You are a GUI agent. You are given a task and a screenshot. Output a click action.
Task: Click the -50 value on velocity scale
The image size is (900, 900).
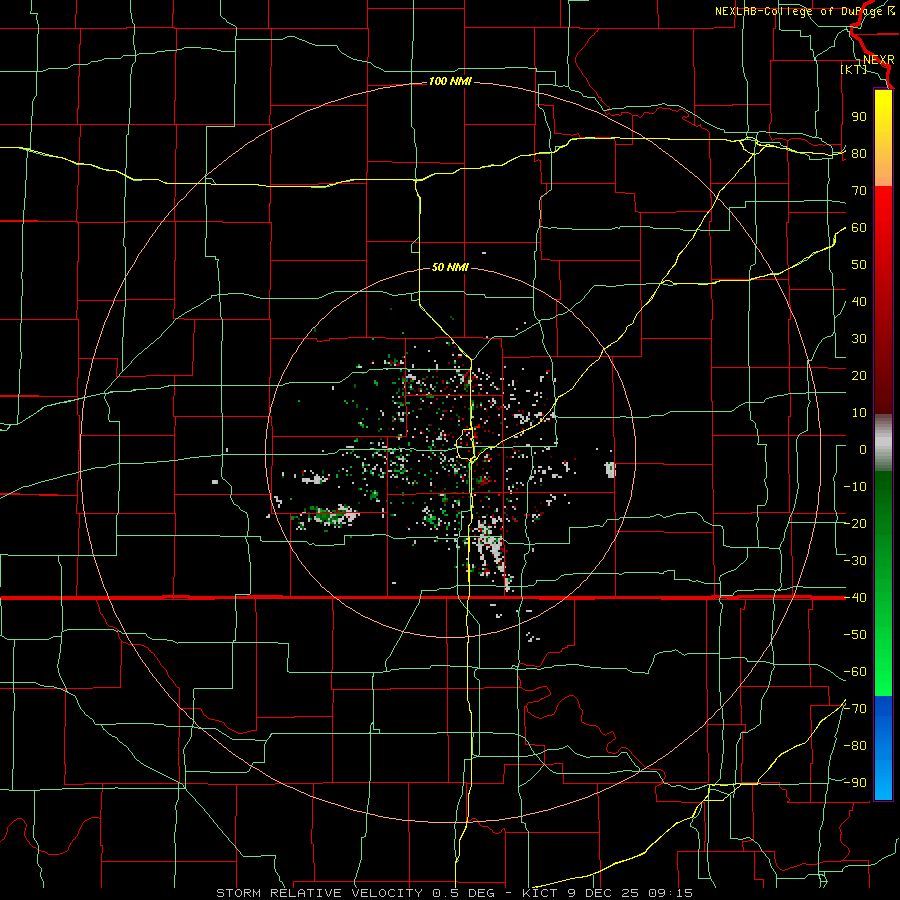855,634
